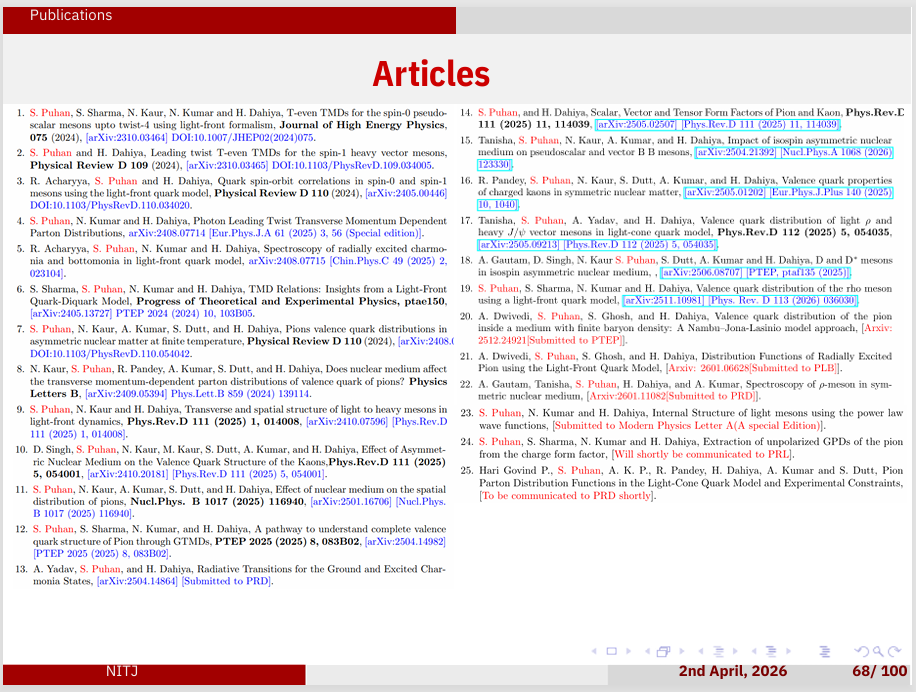
Task: Go to previous section arrow
Action: click(754, 651)
